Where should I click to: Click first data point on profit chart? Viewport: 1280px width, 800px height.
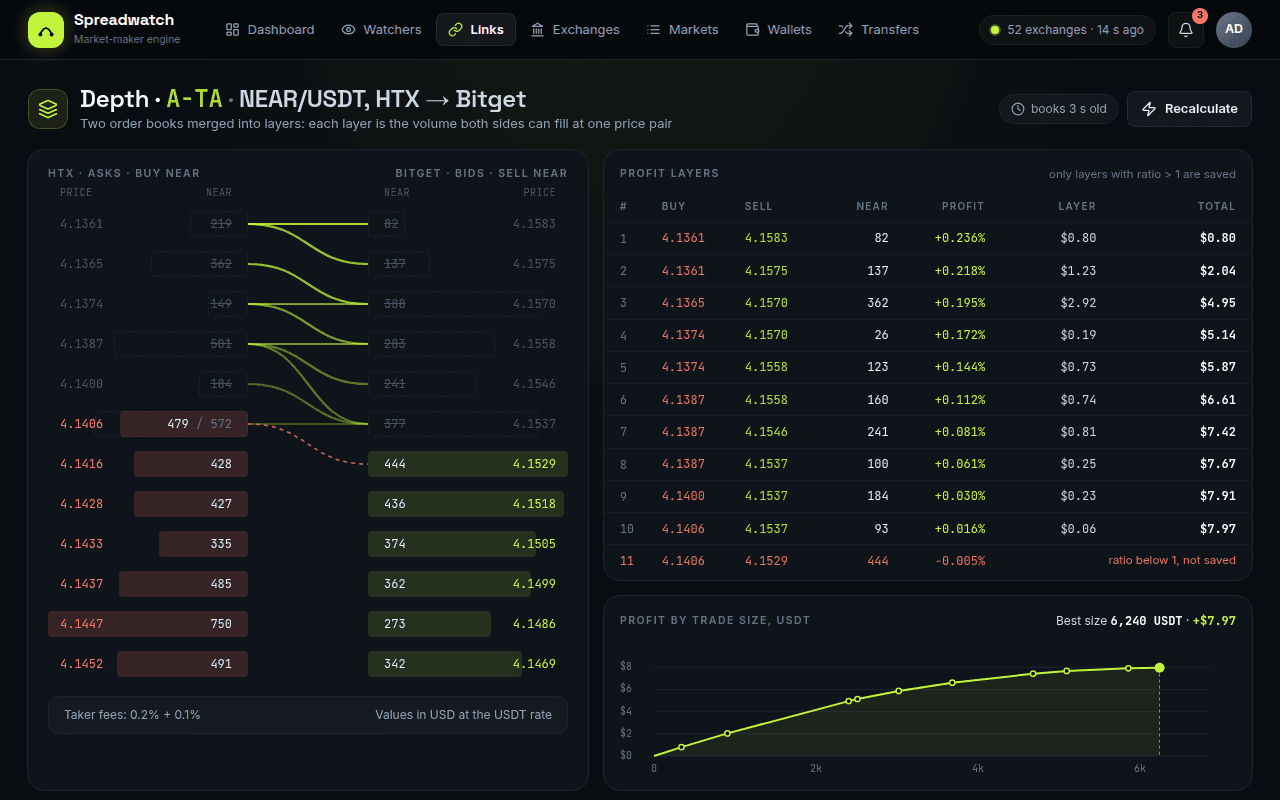pyautogui.click(x=681, y=747)
